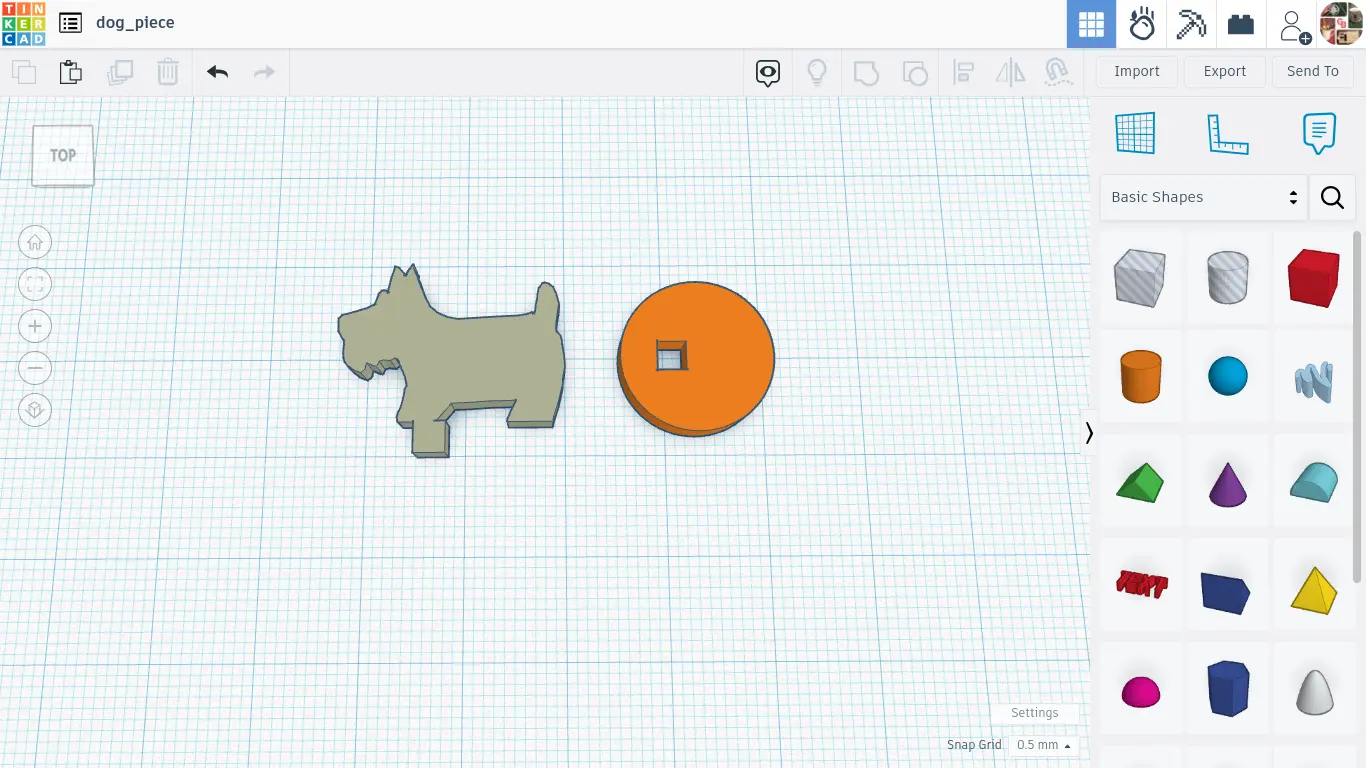This screenshot has width=1366, height=768.
Task: Switch to the Bricks view
Action: tap(1241, 24)
